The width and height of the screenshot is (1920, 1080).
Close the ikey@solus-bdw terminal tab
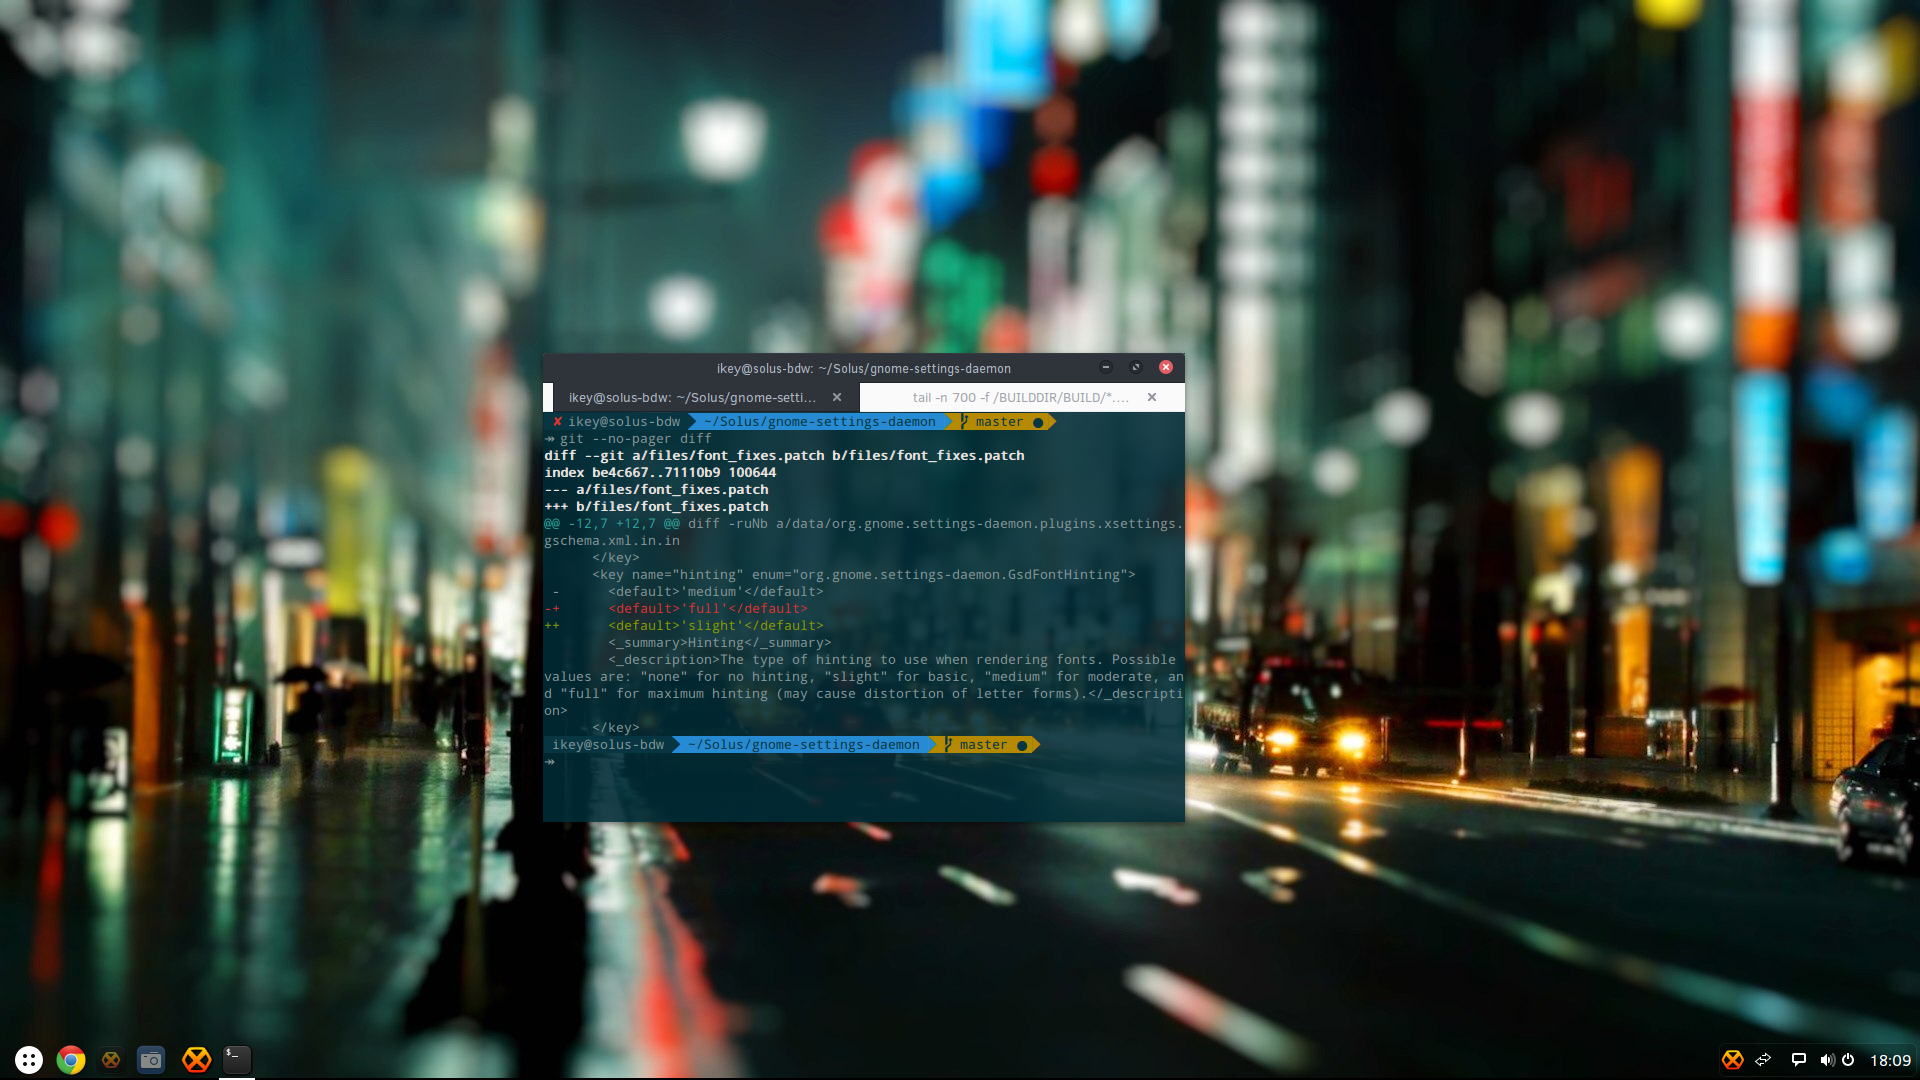click(837, 398)
